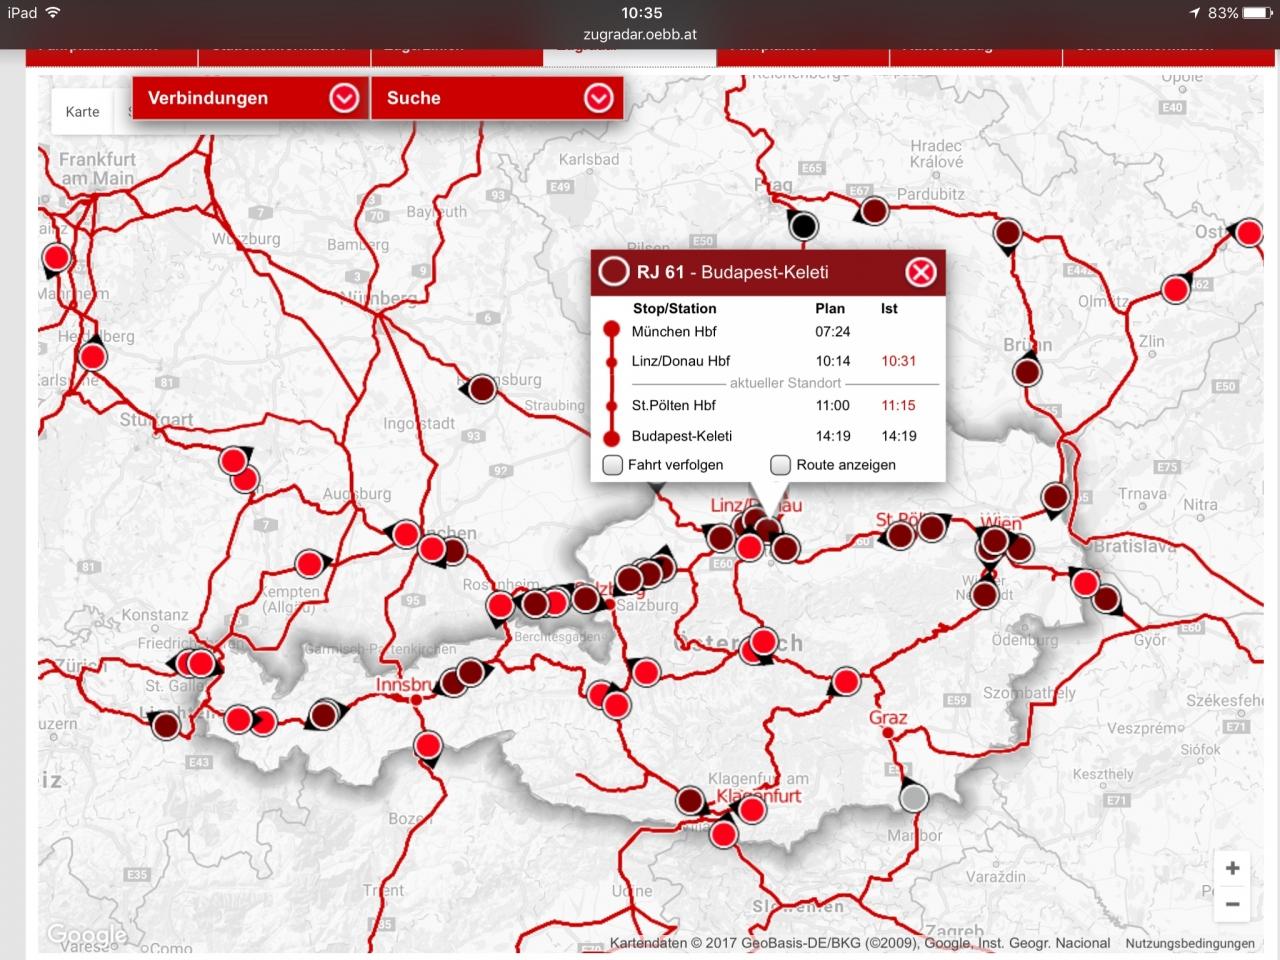The image size is (1280, 960).
Task: Click the RJ 61 train circle icon
Action: 613,272
